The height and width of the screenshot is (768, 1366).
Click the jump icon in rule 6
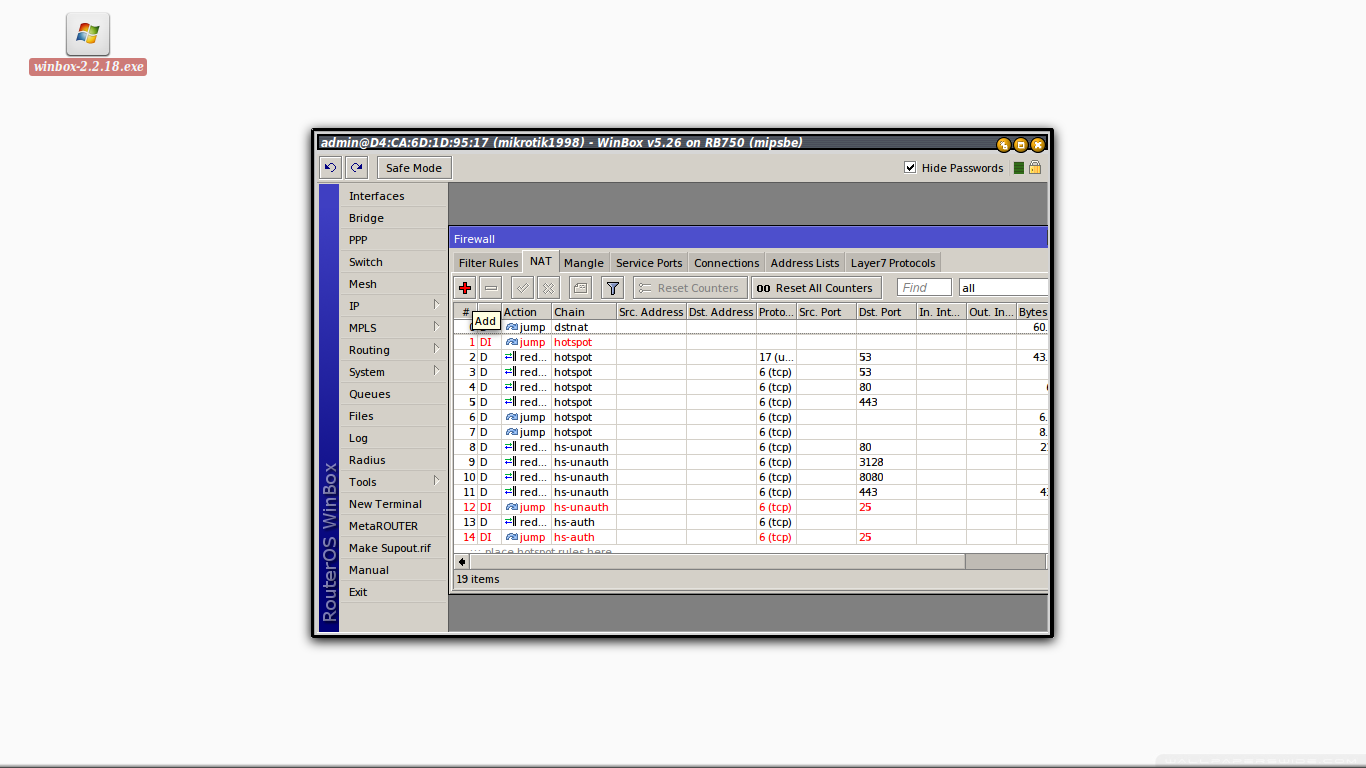tap(512, 417)
